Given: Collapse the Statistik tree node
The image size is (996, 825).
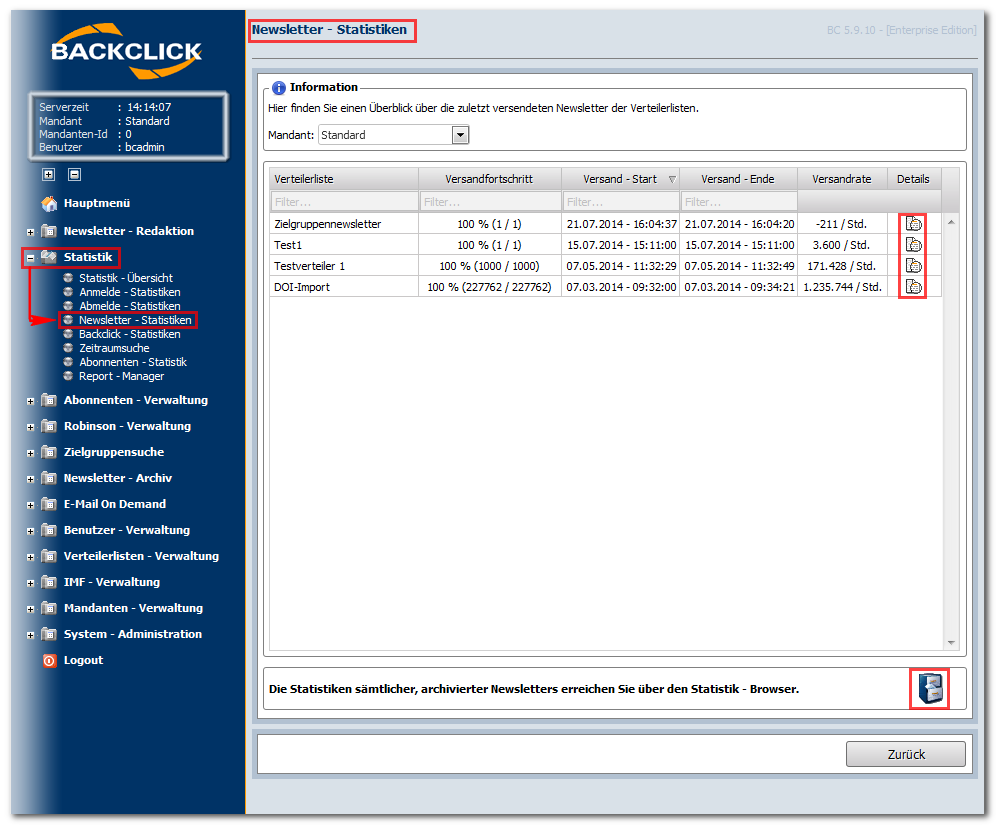Looking at the screenshot, I should pyautogui.click(x=30, y=258).
